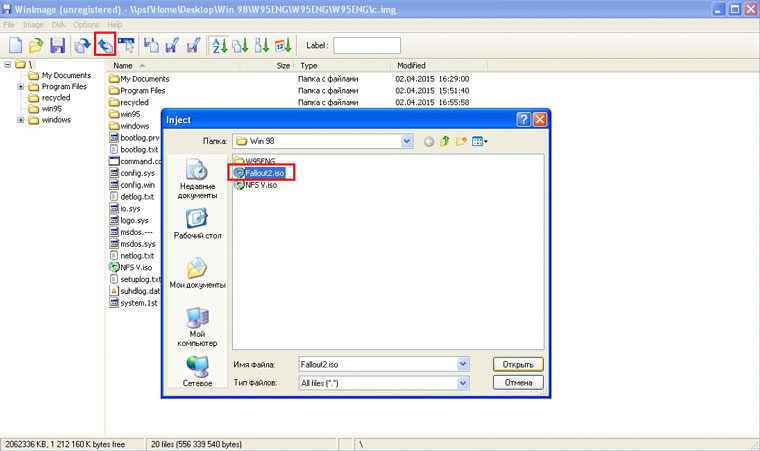Open the File menu
The width and height of the screenshot is (760, 451).
point(9,25)
